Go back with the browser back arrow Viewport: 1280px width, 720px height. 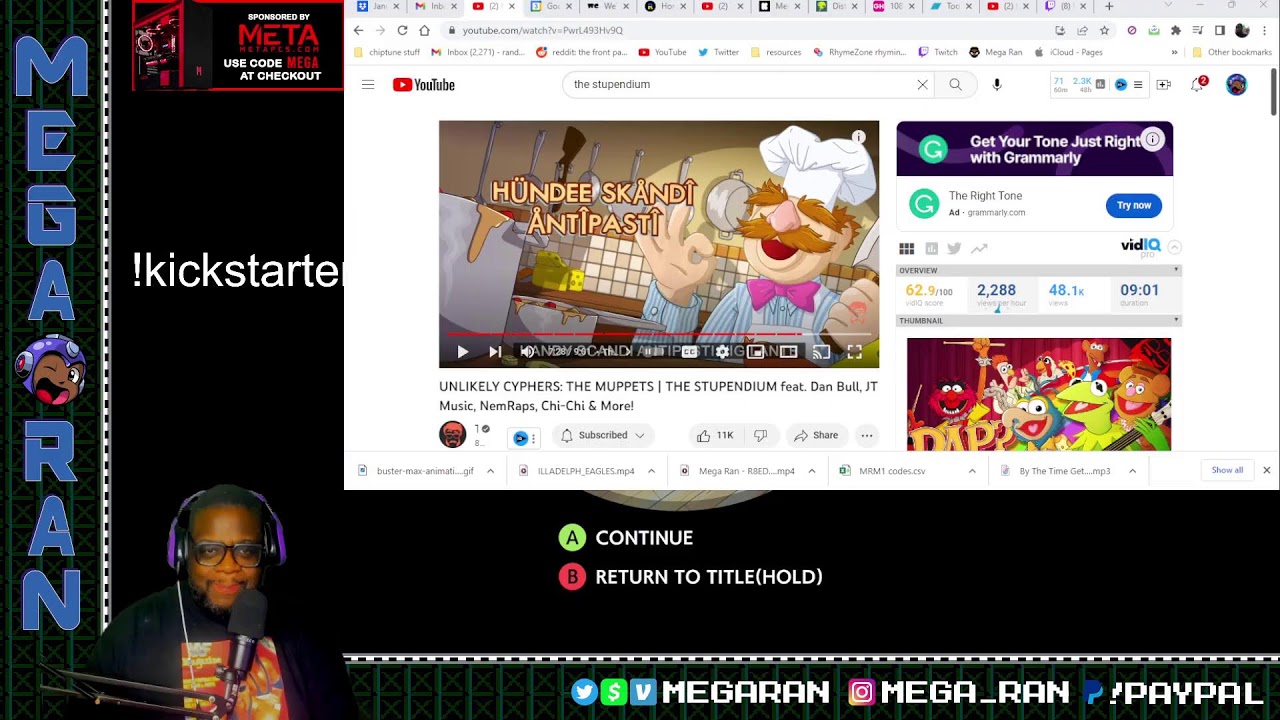[x=358, y=30]
